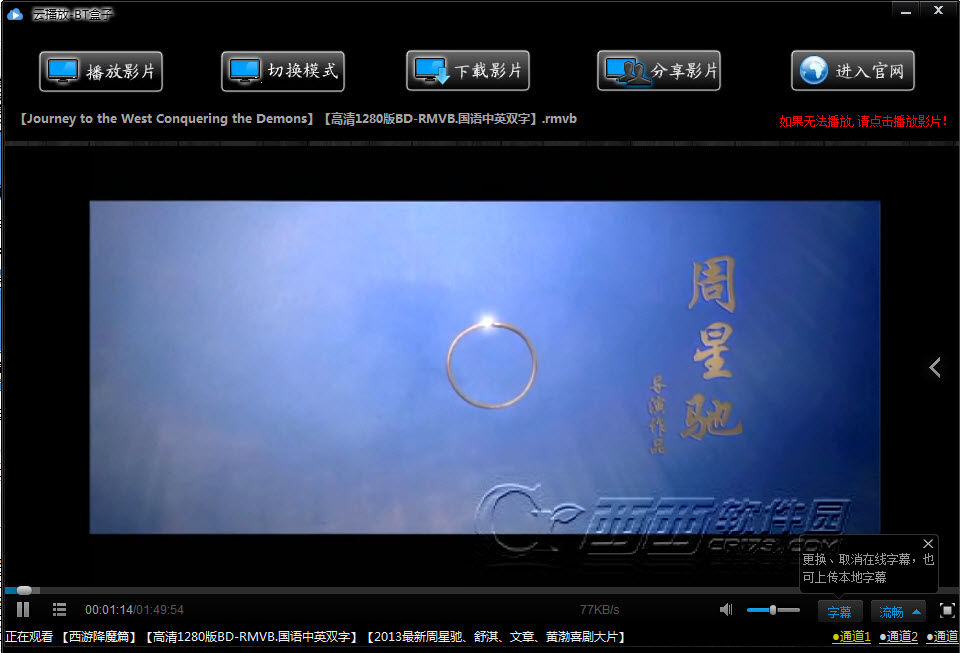Click the cloud app logo icon
This screenshot has width=960, height=653.
pos(15,14)
